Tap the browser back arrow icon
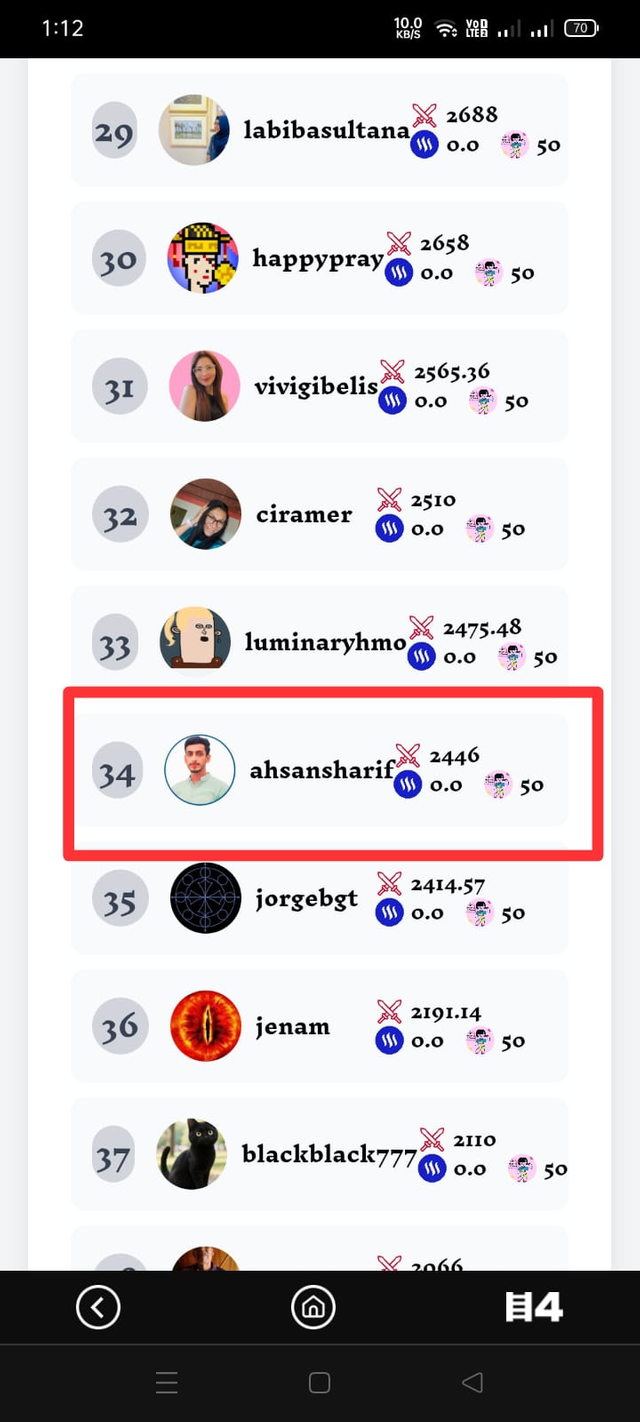This screenshot has width=640, height=1422. (x=98, y=1306)
